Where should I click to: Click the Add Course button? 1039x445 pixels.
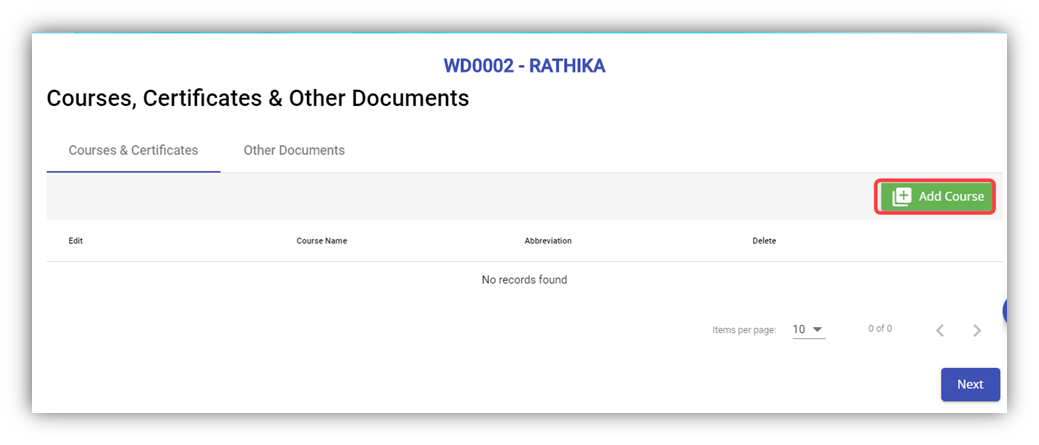(937, 197)
